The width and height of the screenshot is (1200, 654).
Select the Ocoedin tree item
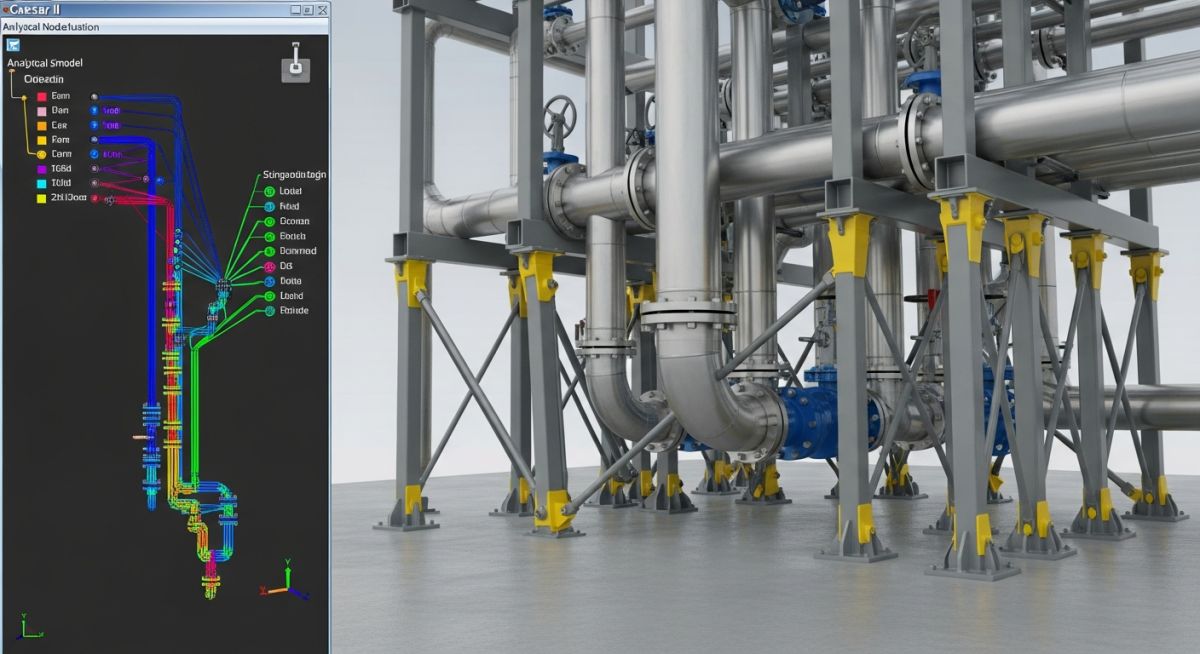tap(43, 78)
